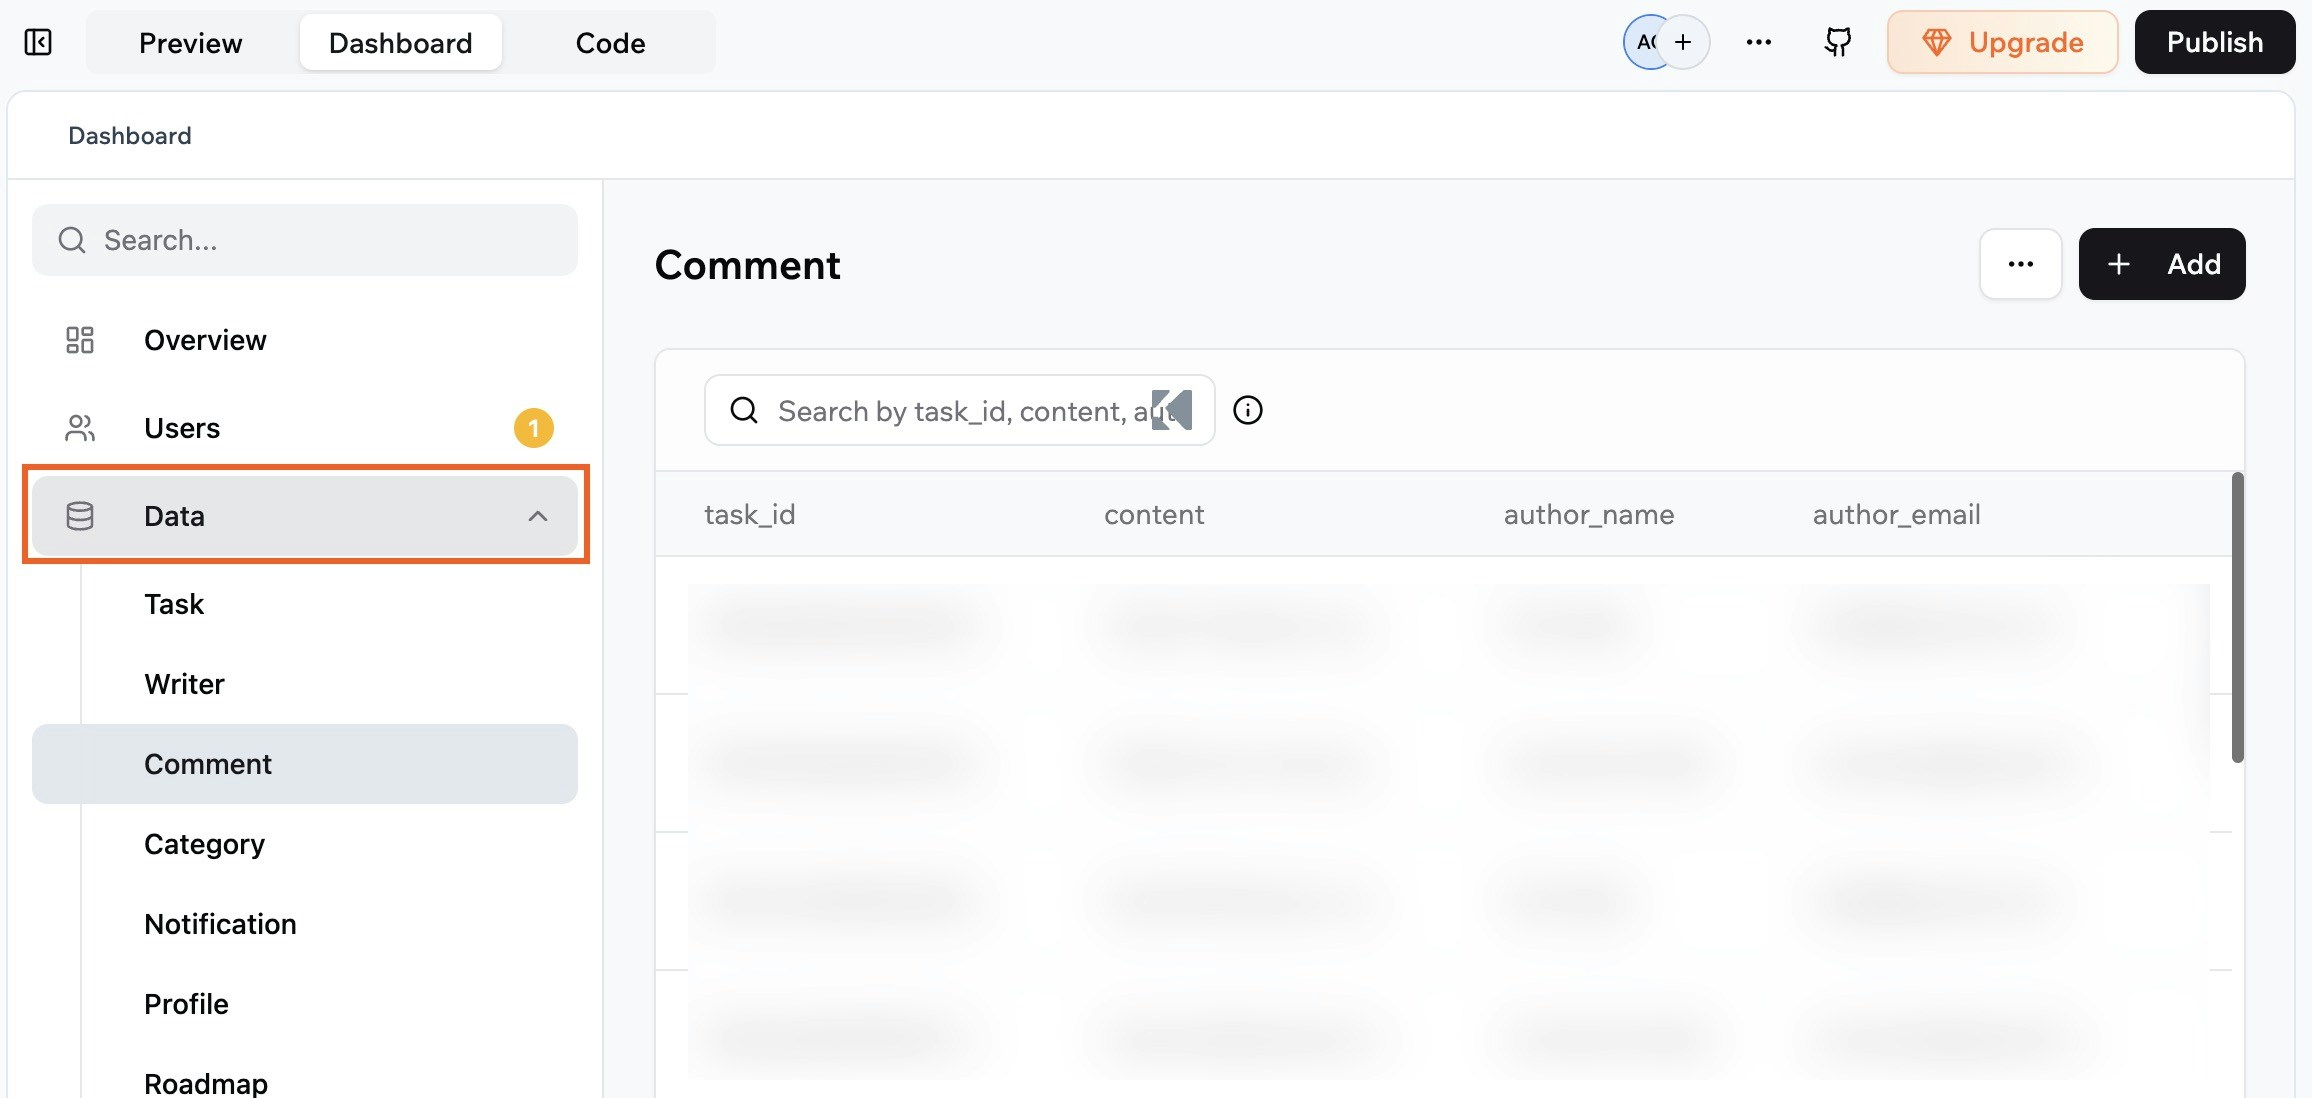Viewport: 2312px width, 1098px height.
Task: Click the Upgrade button
Action: 2002,42
